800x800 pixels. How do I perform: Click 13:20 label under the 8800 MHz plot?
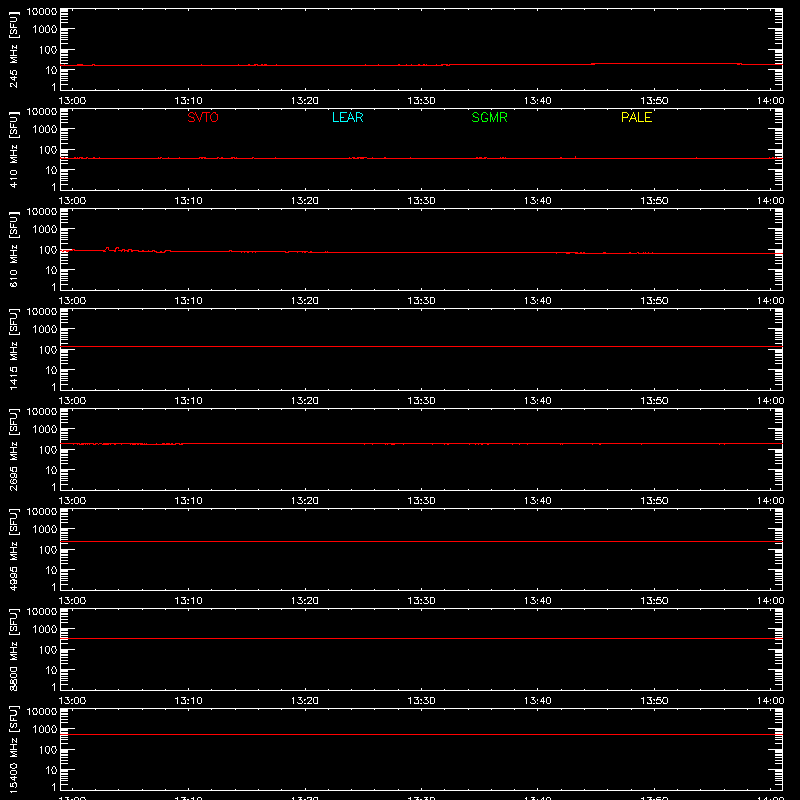305,701
